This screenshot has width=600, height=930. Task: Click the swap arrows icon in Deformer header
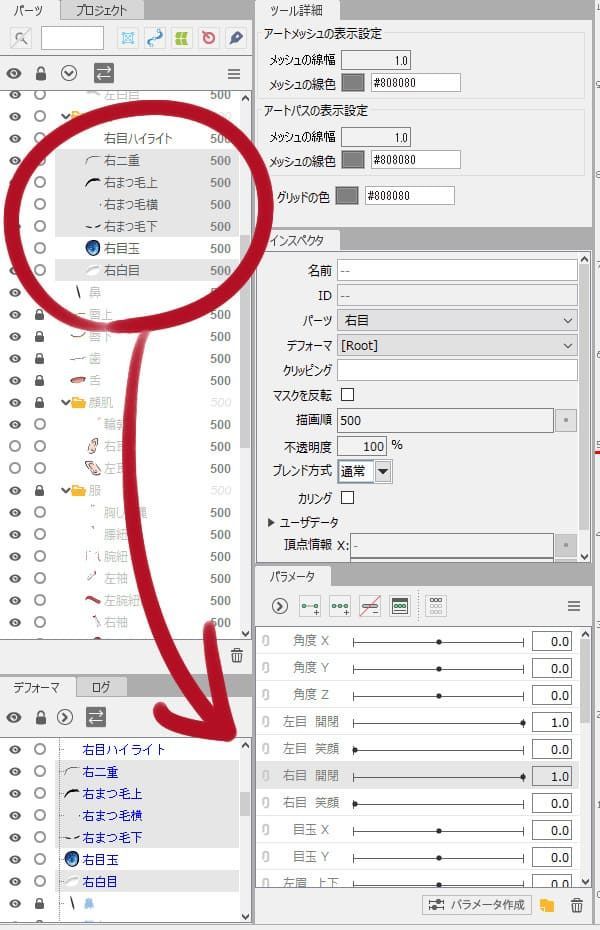tap(95, 718)
